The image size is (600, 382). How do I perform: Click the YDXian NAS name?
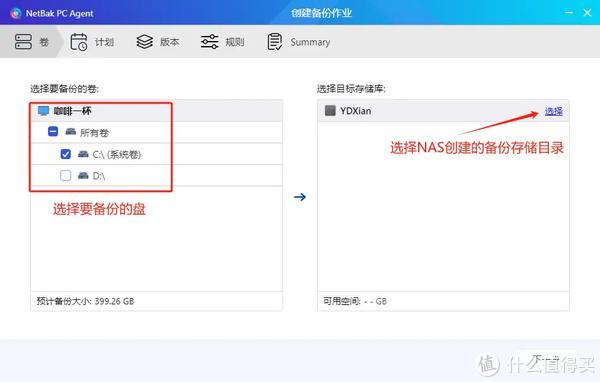[x=355, y=111]
